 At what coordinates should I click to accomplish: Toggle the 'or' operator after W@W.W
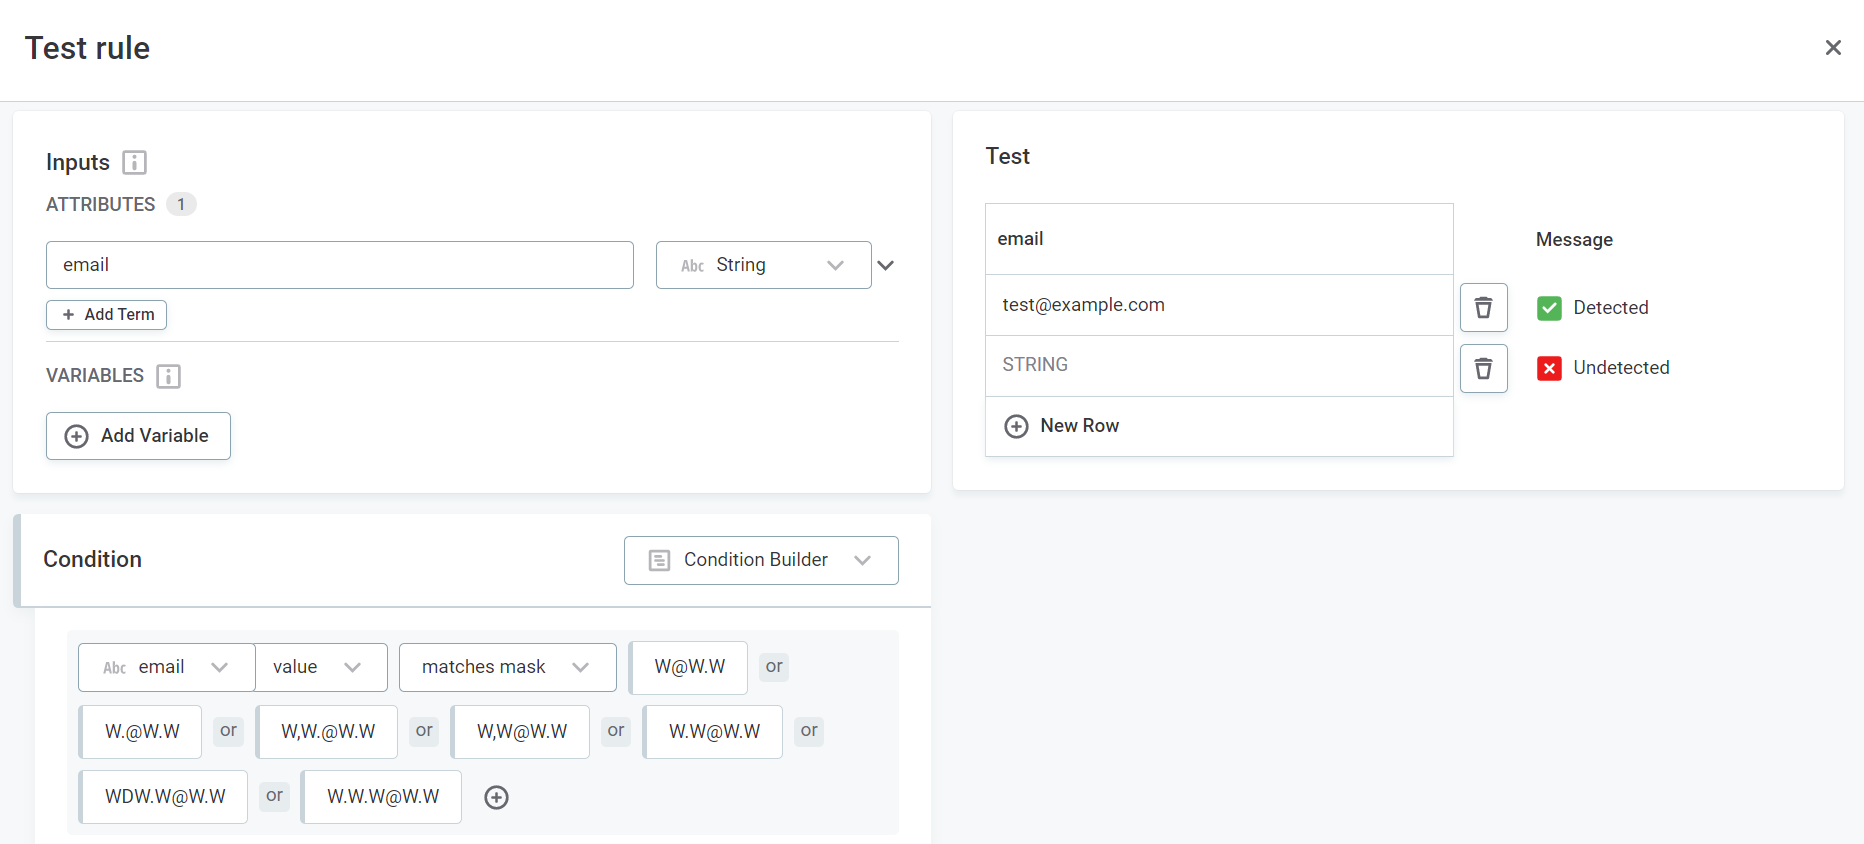pyautogui.click(x=773, y=667)
